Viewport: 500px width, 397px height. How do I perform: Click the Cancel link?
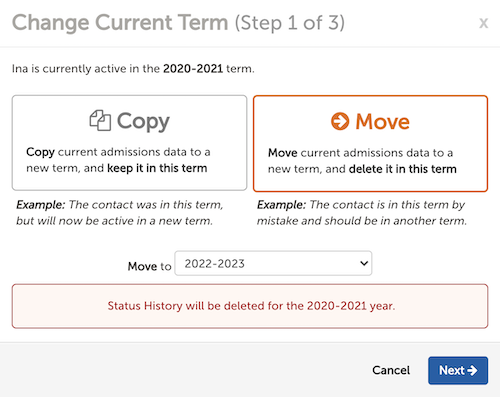point(391,370)
